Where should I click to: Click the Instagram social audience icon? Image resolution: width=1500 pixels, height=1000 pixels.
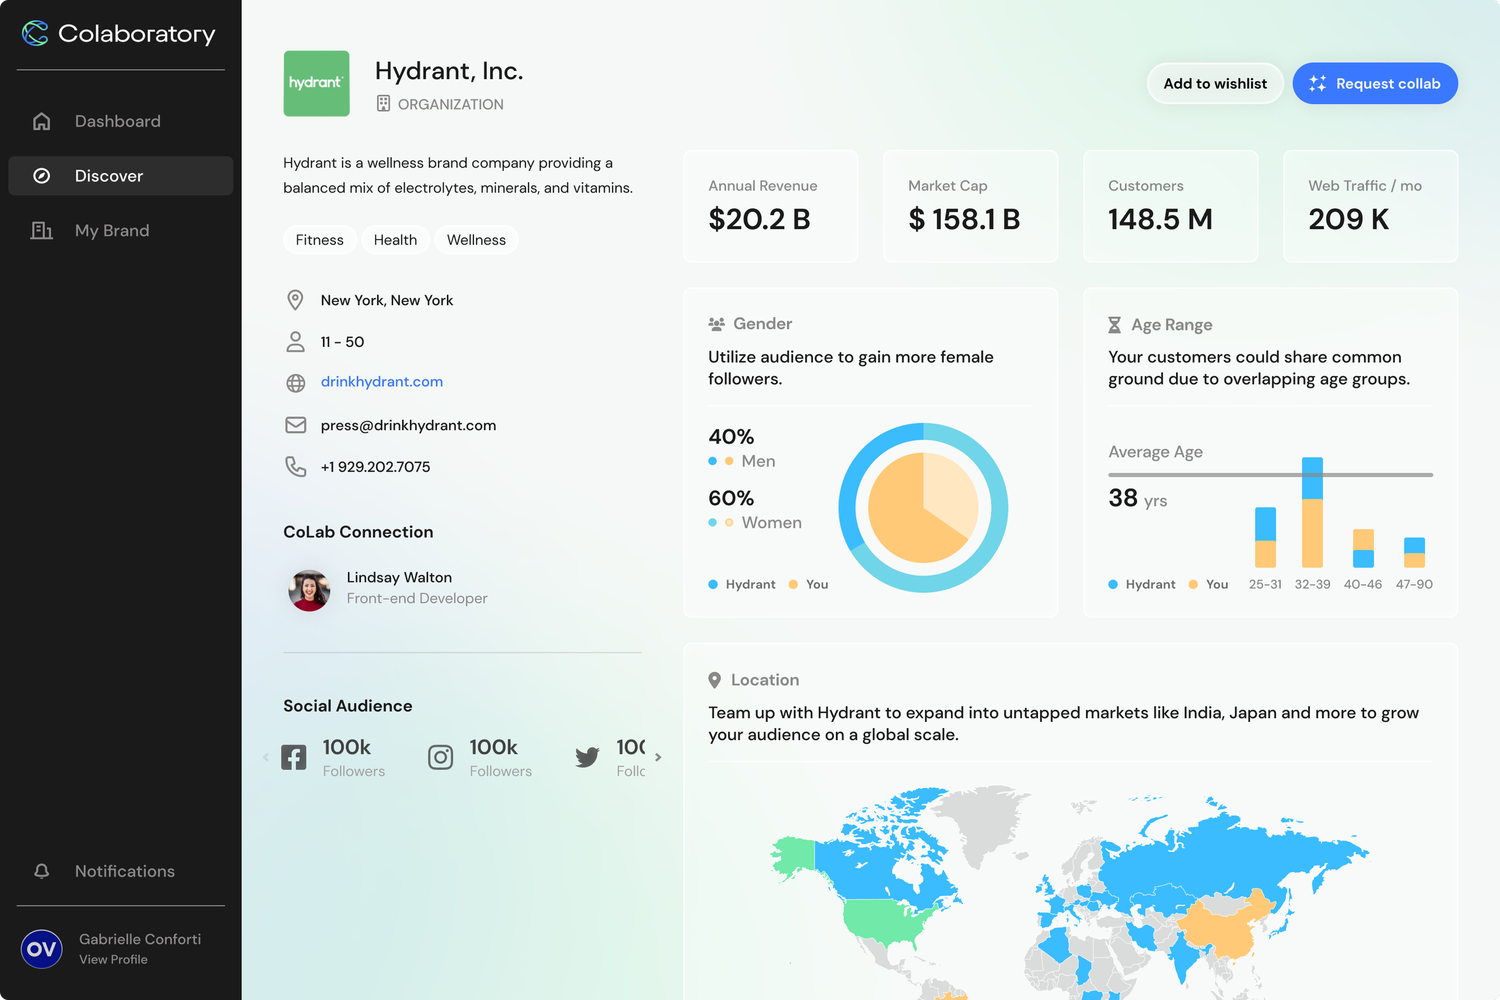tap(441, 757)
